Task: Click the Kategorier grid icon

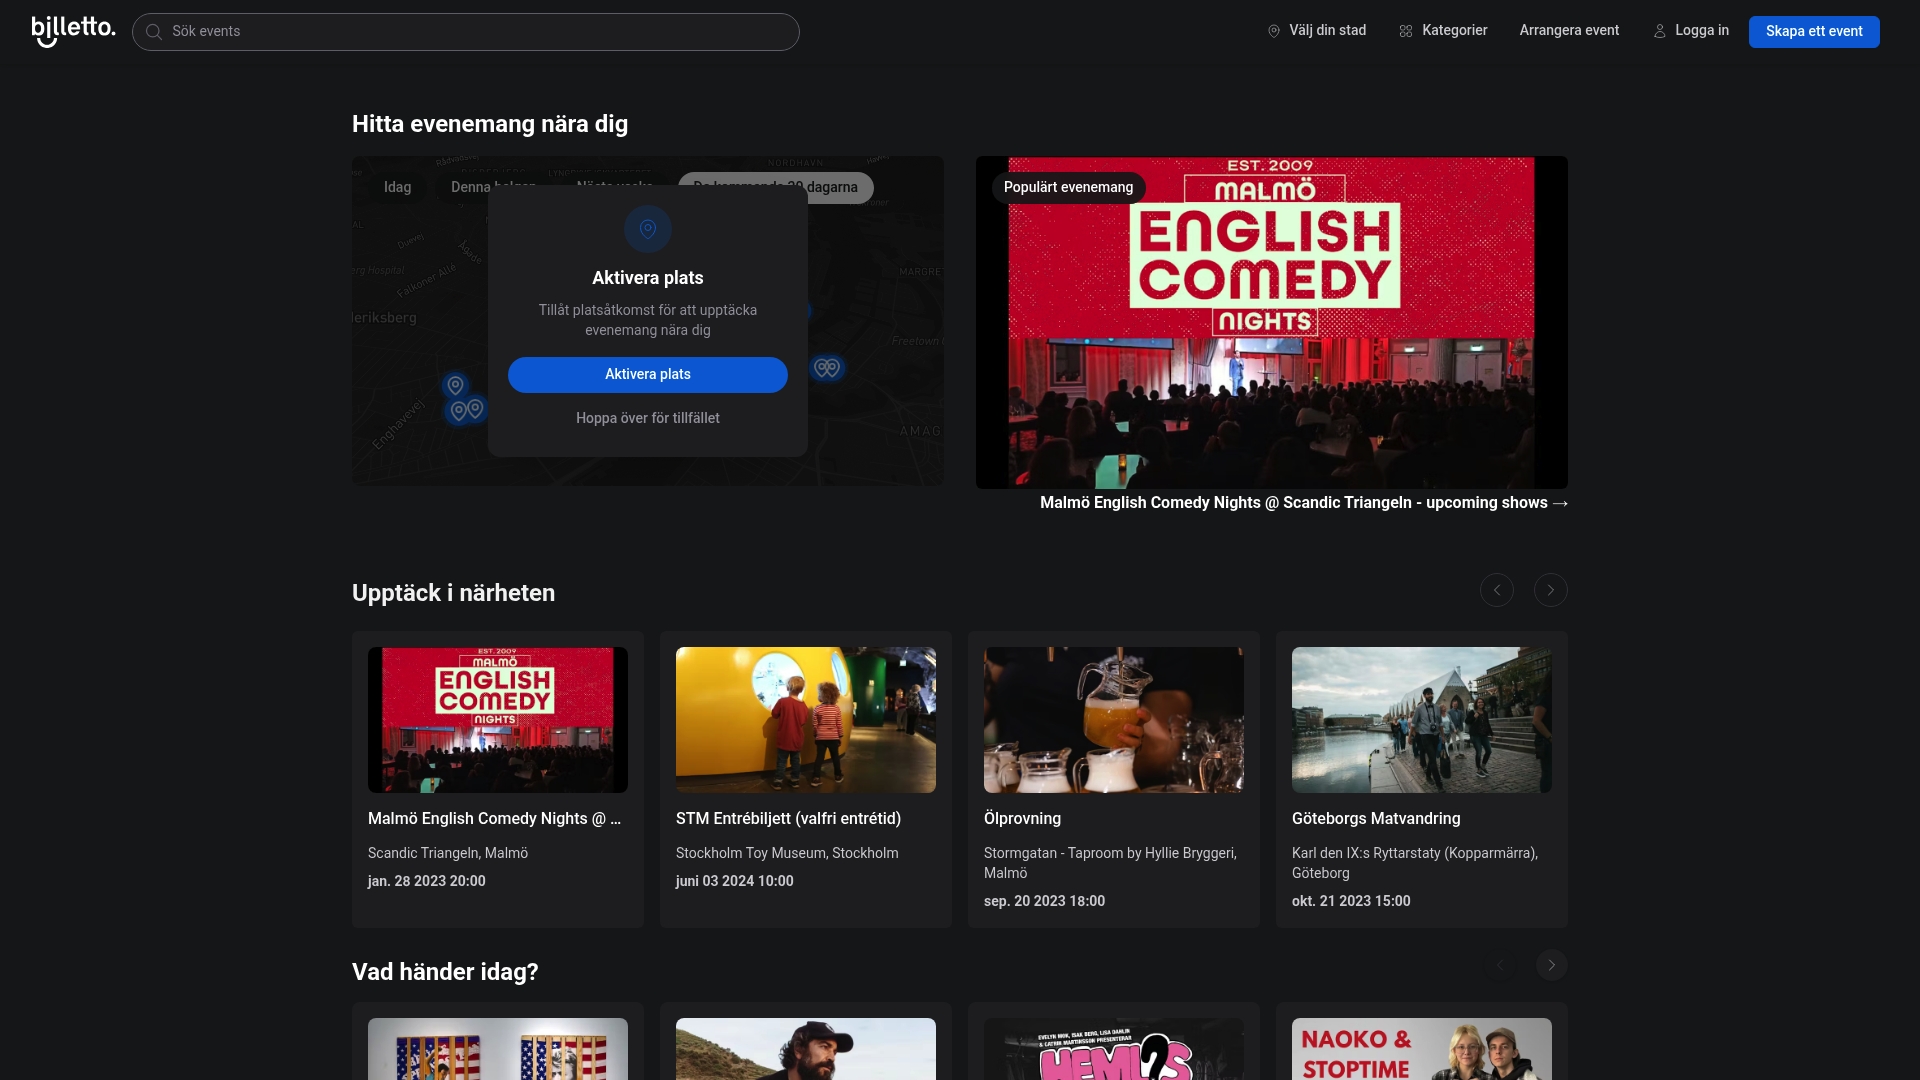Action: pos(1405,30)
